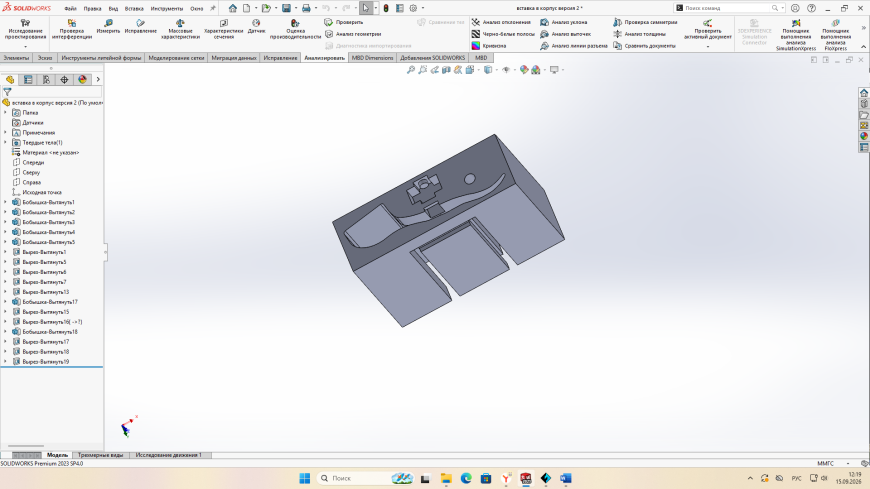Click the Rebuild traffic light icon

(386, 8)
